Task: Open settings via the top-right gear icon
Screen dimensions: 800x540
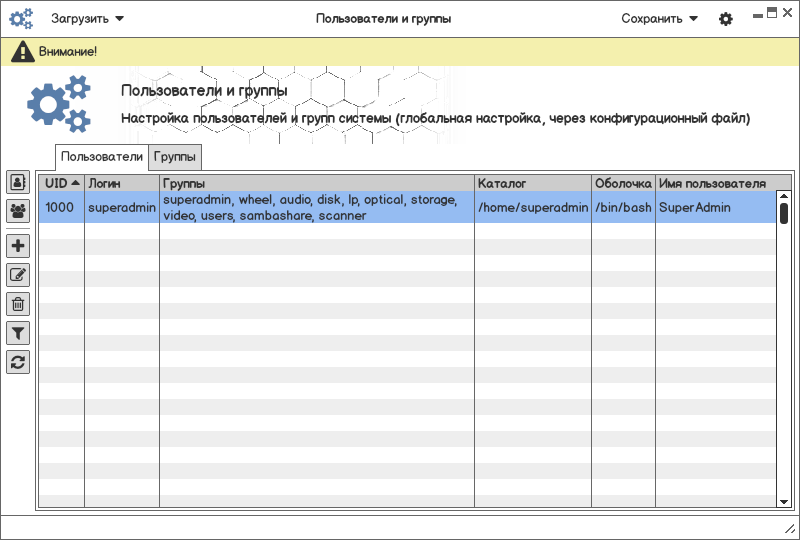Action: click(x=726, y=19)
